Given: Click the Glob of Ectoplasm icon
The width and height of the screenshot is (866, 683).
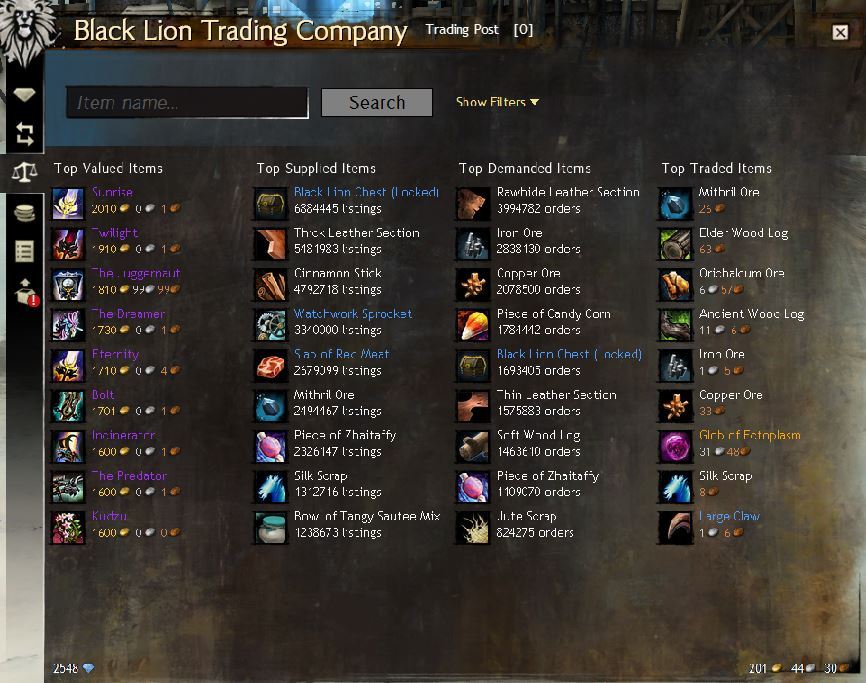Looking at the screenshot, I should tap(675, 446).
